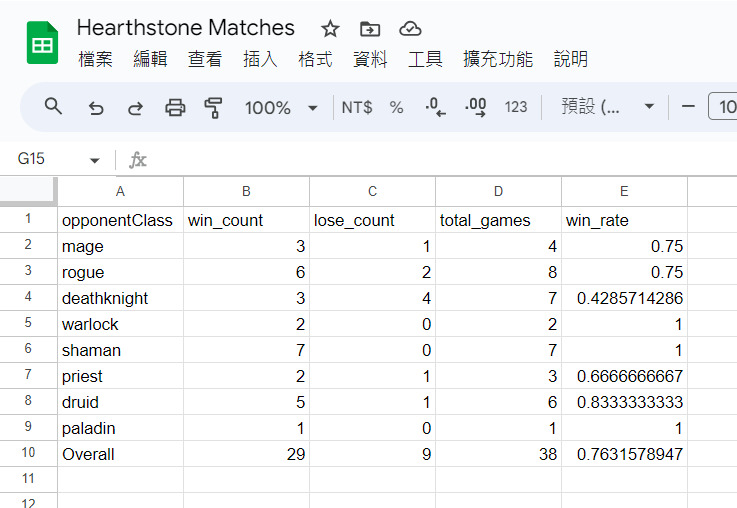Open the 查看 menu
The image size is (737, 508).
(x=205, y=60)
